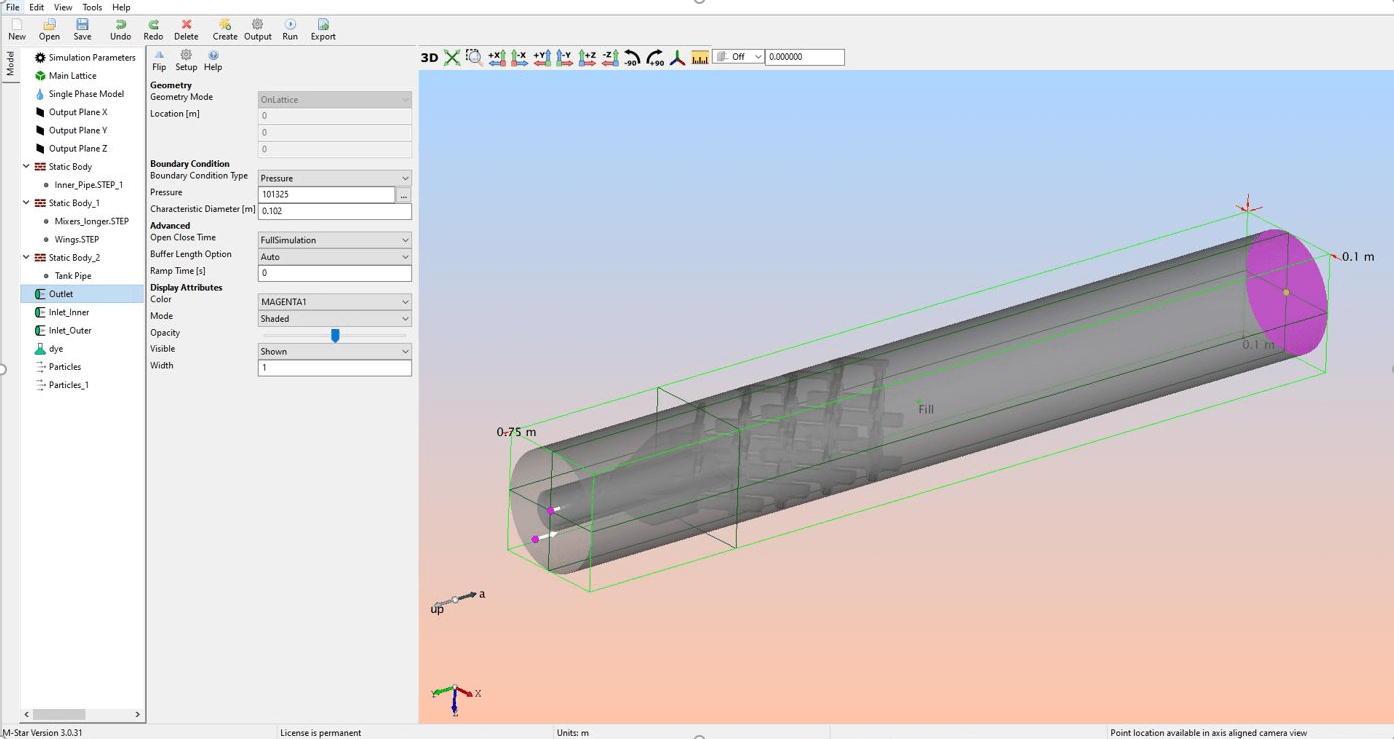Open the View menu

62,7
